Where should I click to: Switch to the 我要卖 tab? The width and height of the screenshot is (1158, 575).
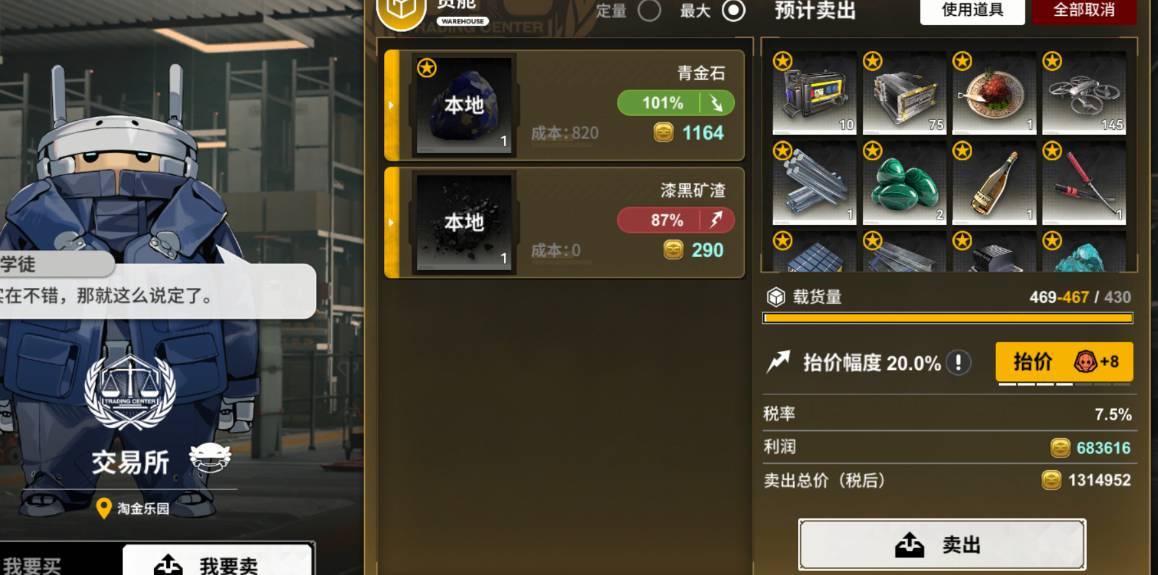point(218,561)
